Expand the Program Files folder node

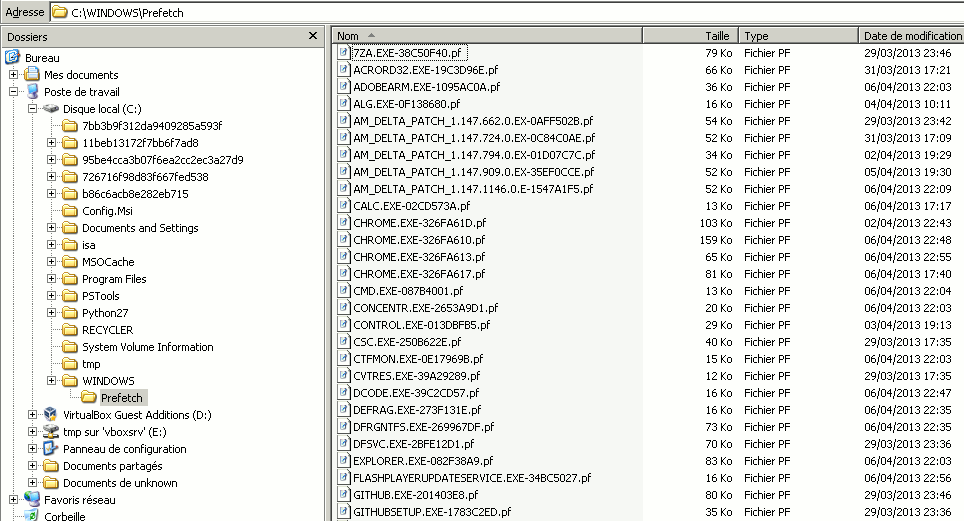pos(52,279)
